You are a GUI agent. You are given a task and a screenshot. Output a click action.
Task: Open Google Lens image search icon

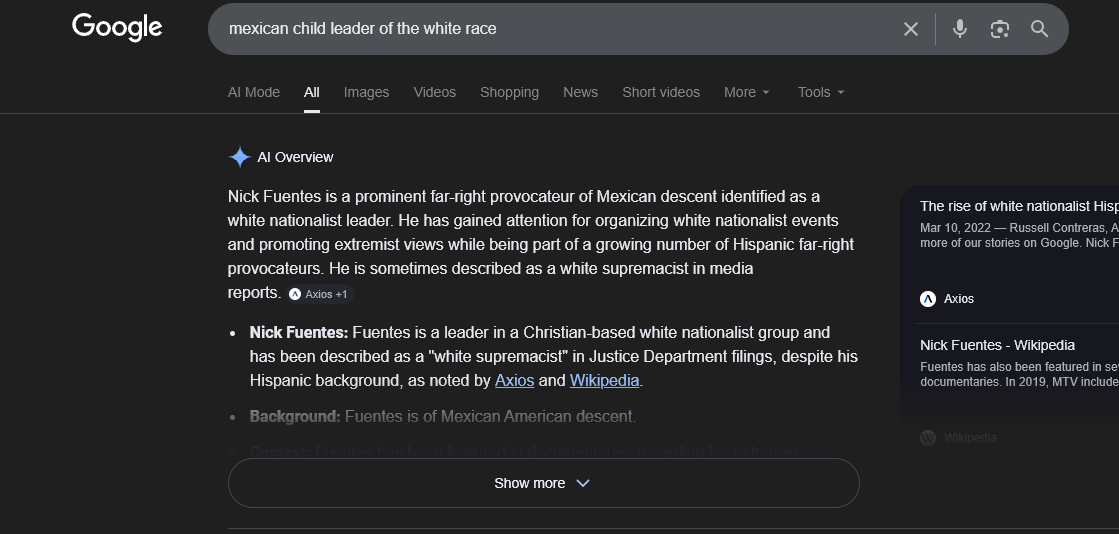[1000, 29]
